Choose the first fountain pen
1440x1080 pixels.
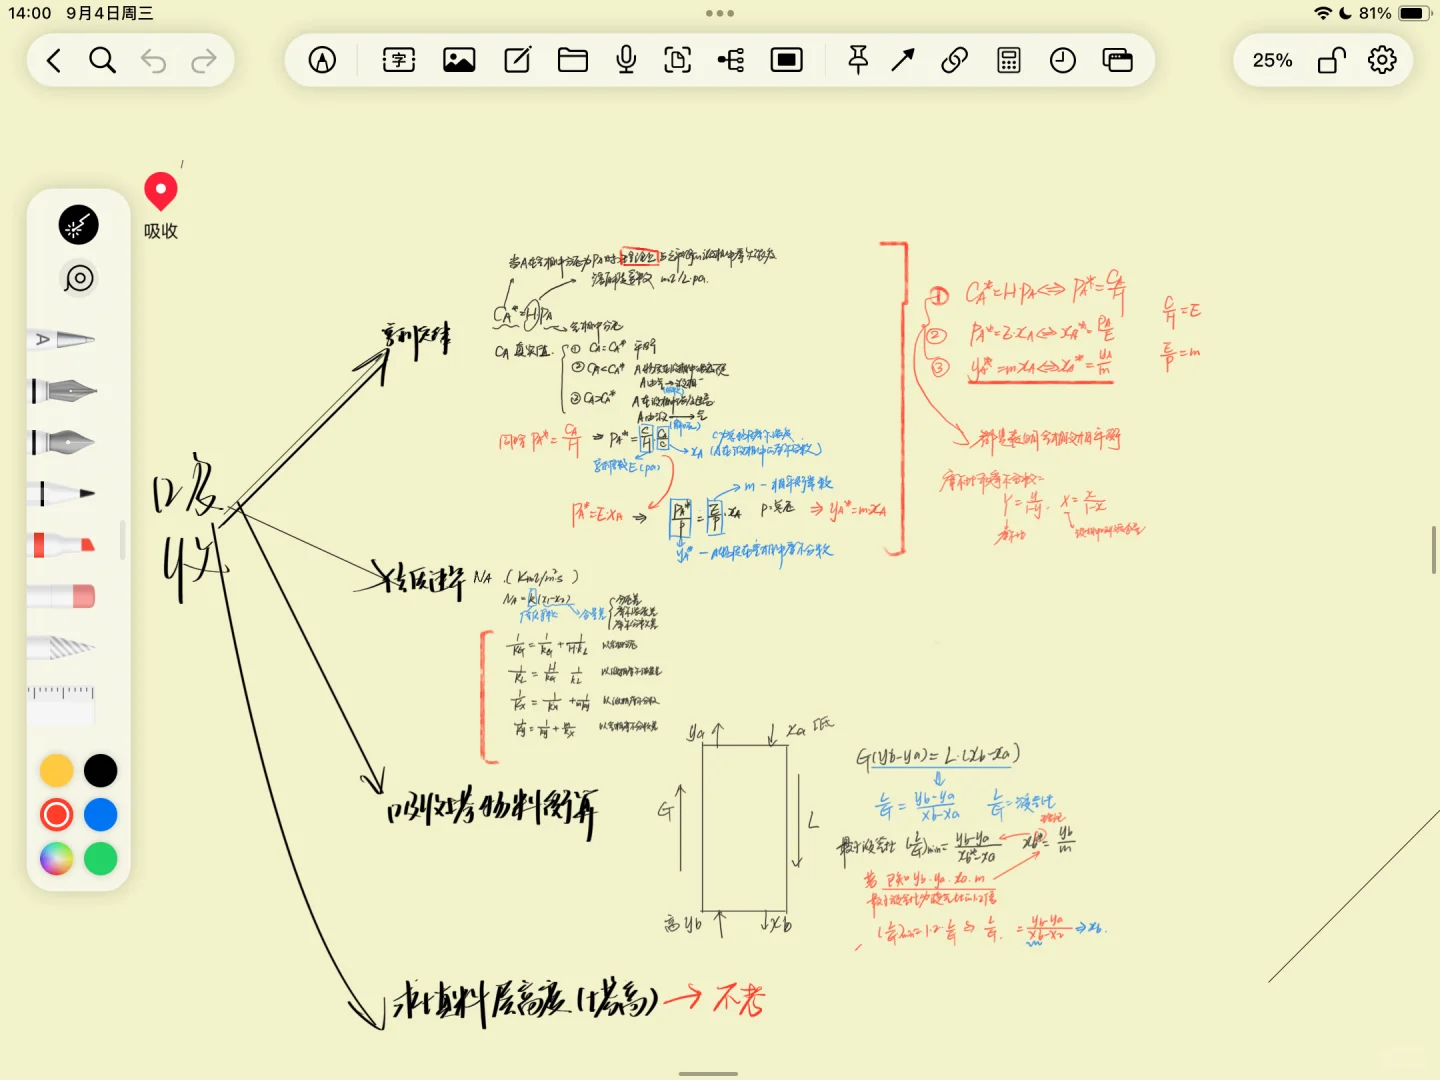point(62,390)
